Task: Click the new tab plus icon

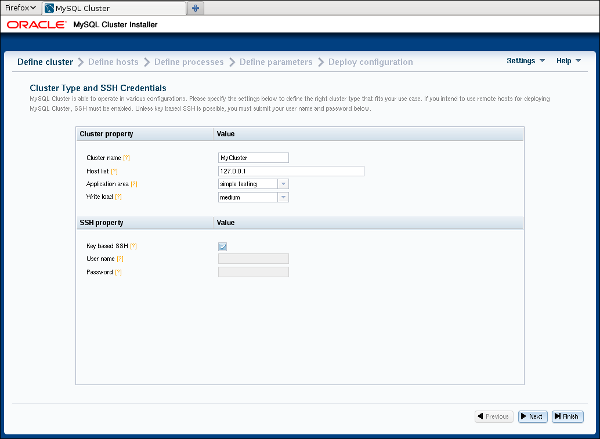Action: [195, 7]
